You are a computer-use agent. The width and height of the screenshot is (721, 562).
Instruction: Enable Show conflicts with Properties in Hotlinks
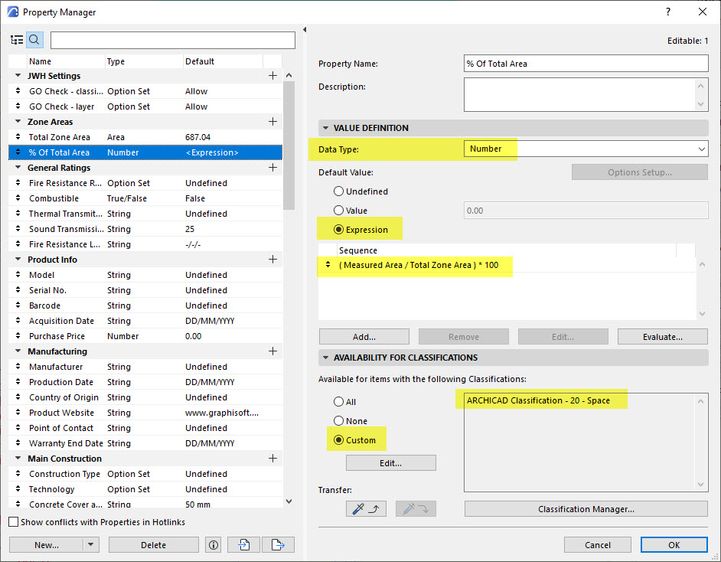[14, 522]
